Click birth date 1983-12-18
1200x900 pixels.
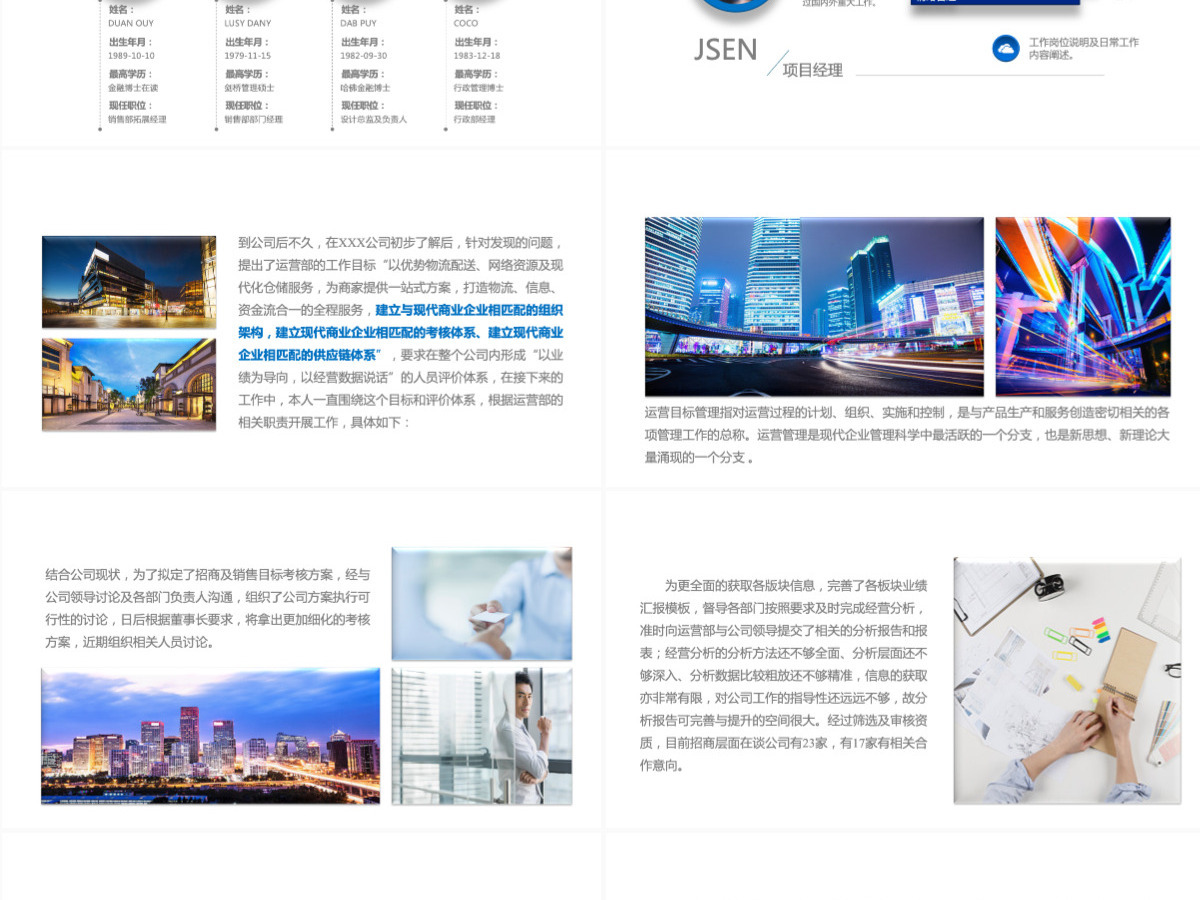(x=477, y=56)
